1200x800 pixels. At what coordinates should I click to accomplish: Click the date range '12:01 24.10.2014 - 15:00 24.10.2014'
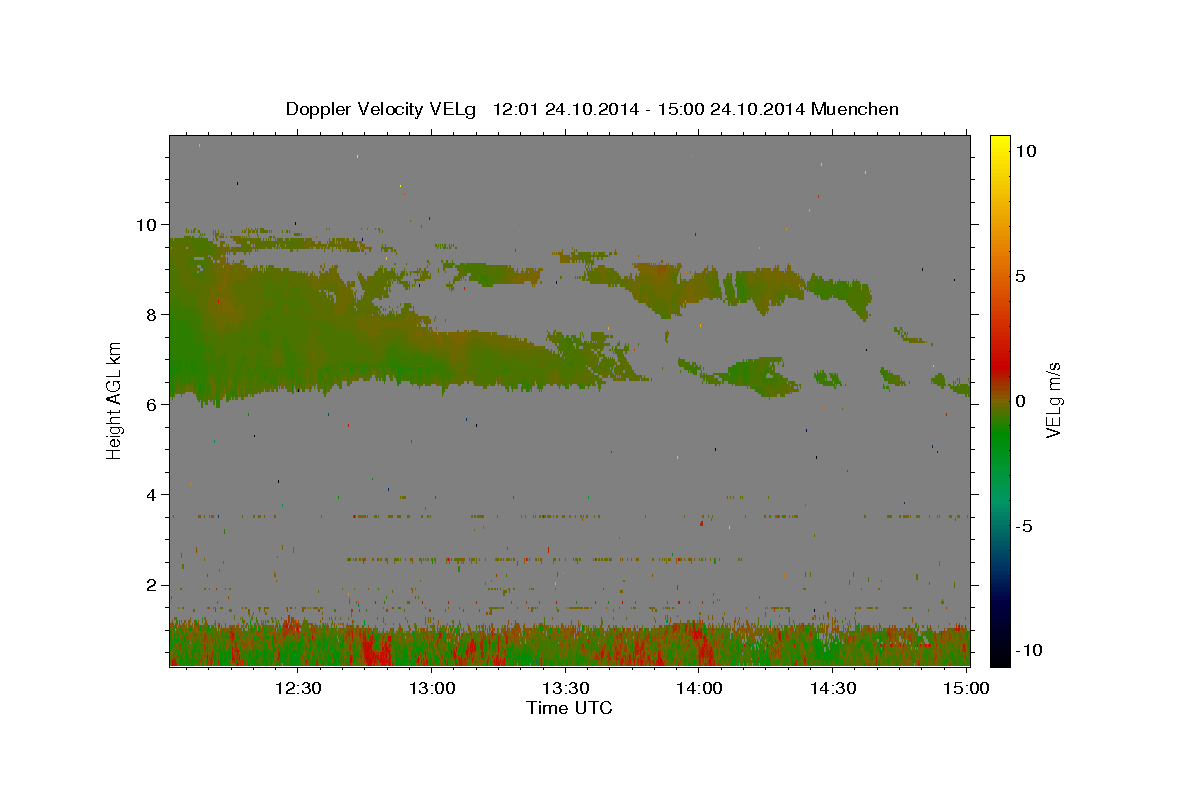pos(651,109)
